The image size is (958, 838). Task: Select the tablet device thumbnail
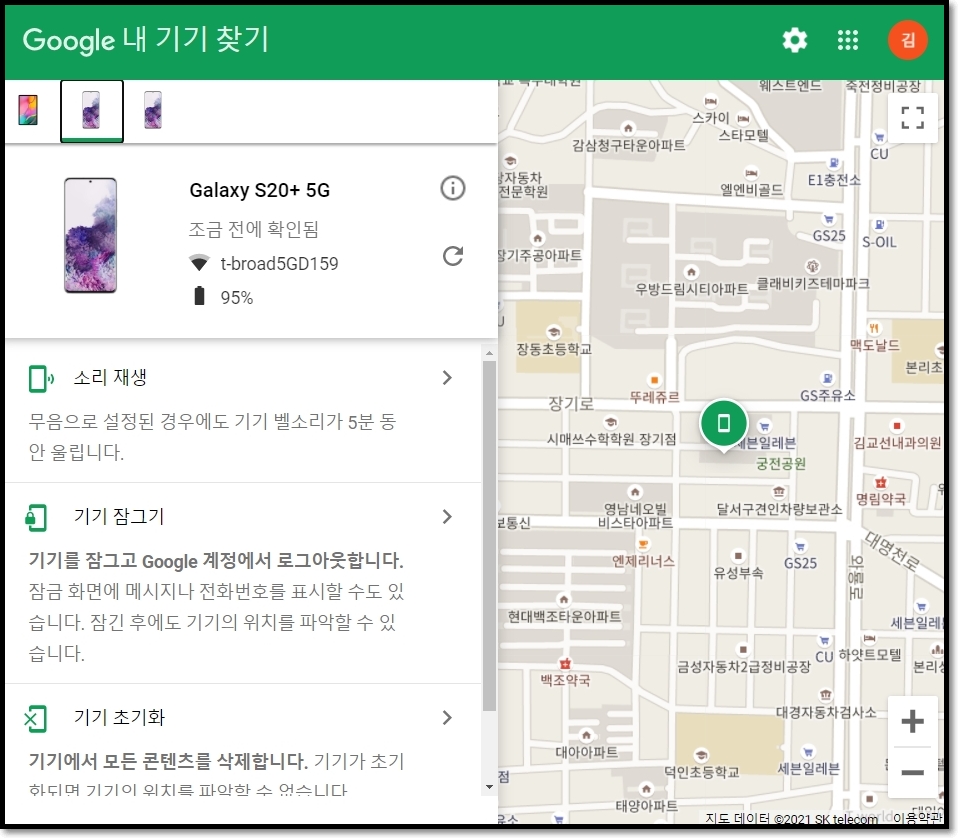(x=28, y=111)
